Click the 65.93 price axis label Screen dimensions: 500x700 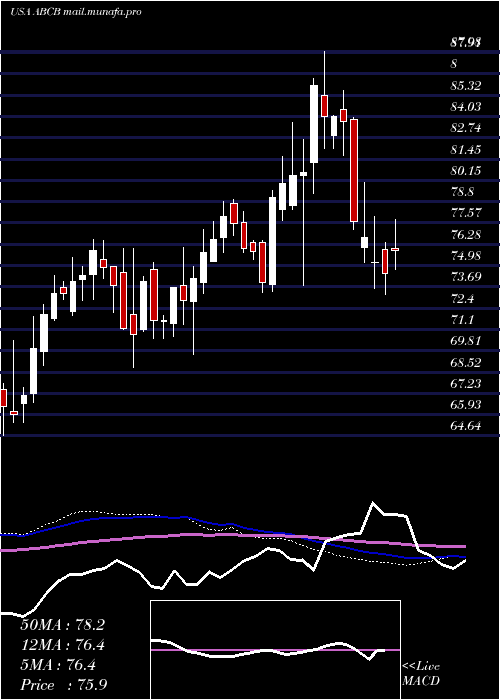pos(466,405)
